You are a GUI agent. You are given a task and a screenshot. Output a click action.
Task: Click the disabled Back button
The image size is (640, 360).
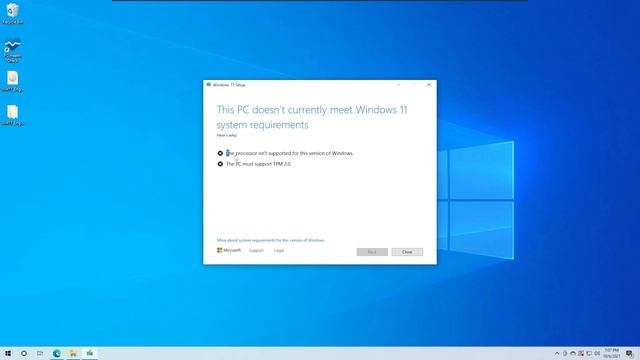[372, 252]
